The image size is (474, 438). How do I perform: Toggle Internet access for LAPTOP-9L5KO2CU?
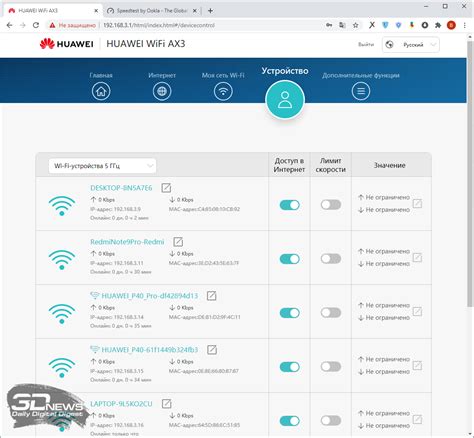pos(290,421)
